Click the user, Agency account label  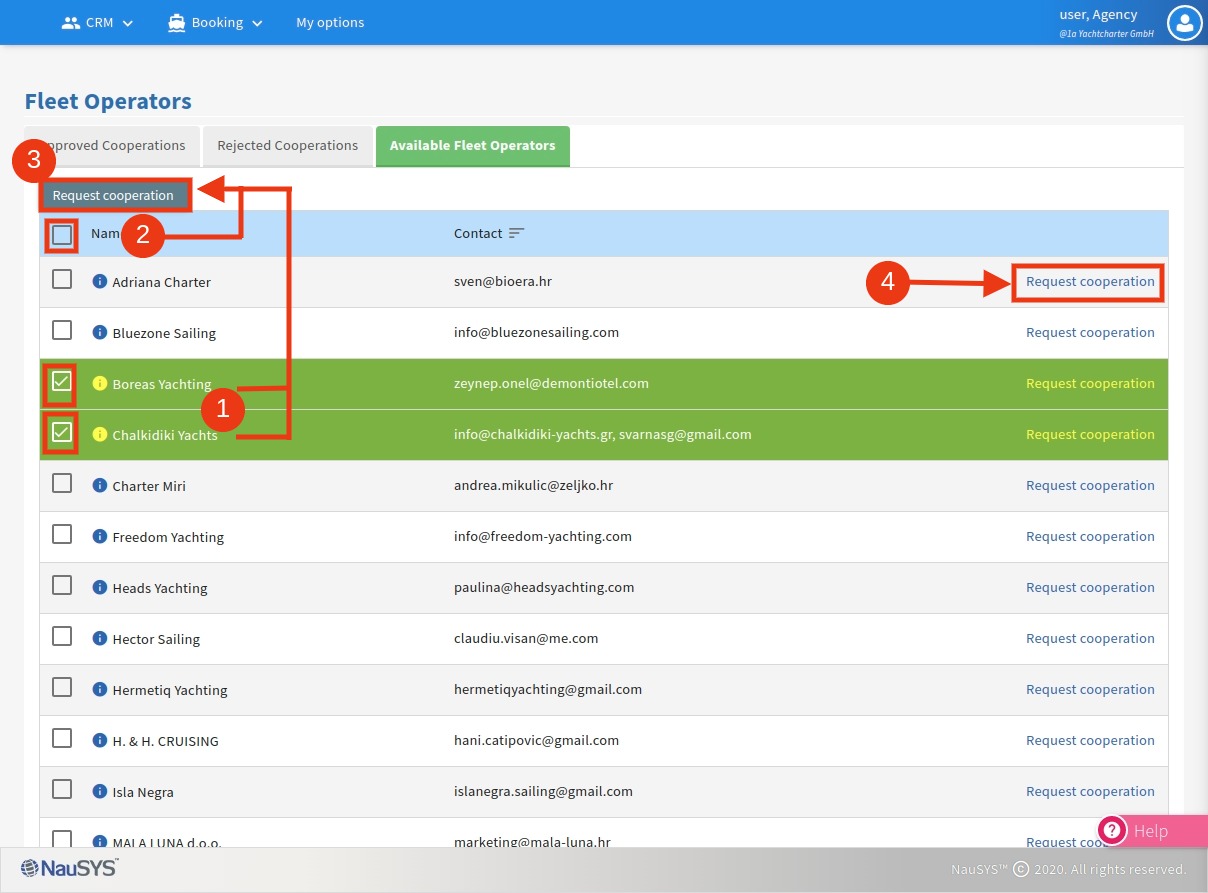[1098, 15]
